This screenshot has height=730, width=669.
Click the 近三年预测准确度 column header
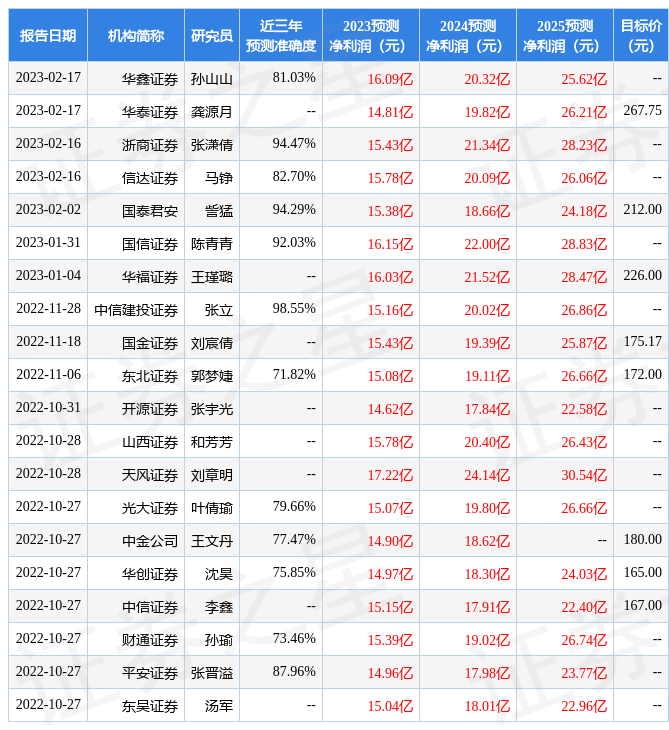tap(281, 35)
